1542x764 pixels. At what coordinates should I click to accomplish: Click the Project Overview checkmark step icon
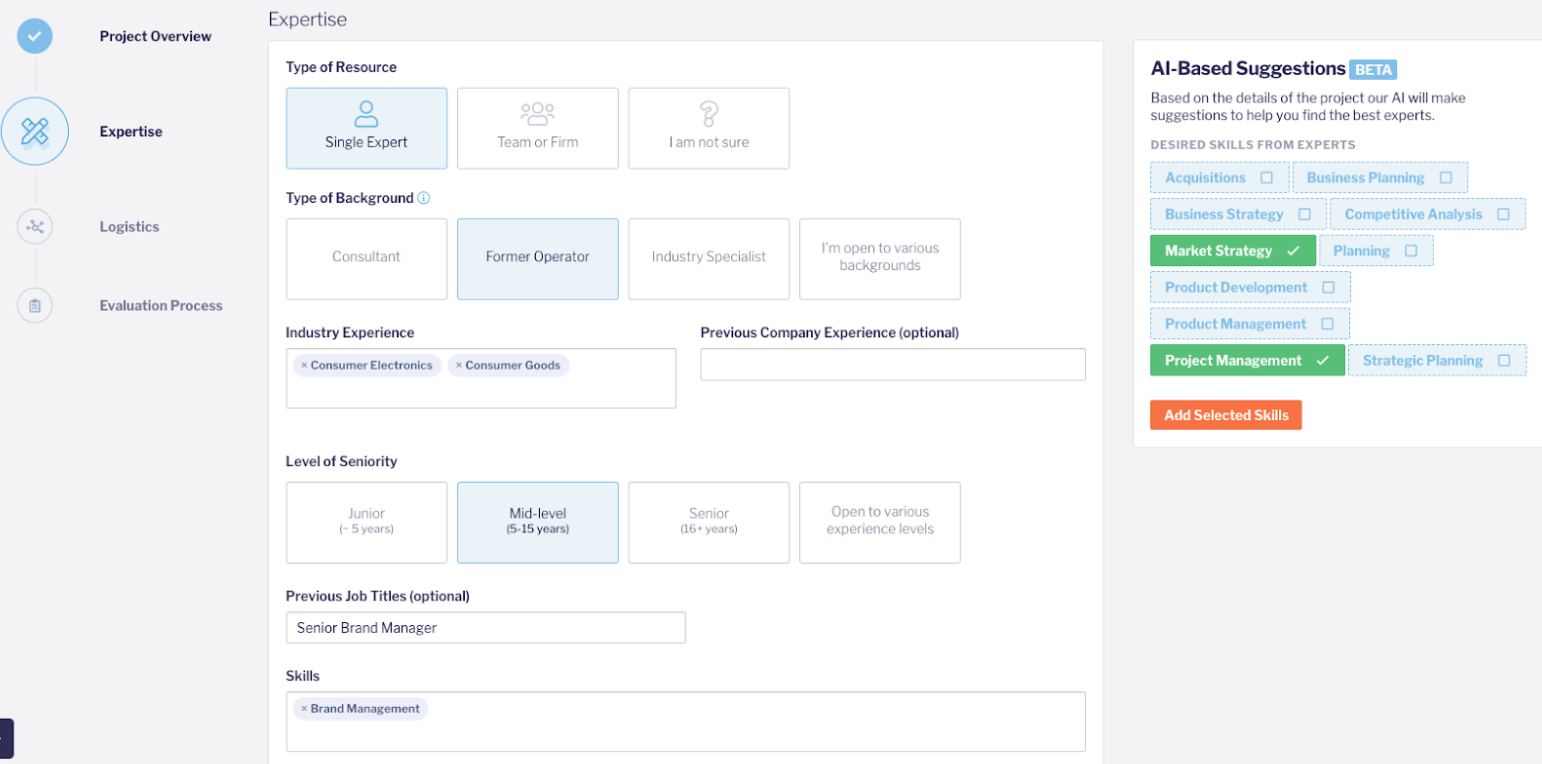pyautogui.click(x=35, y=36)
